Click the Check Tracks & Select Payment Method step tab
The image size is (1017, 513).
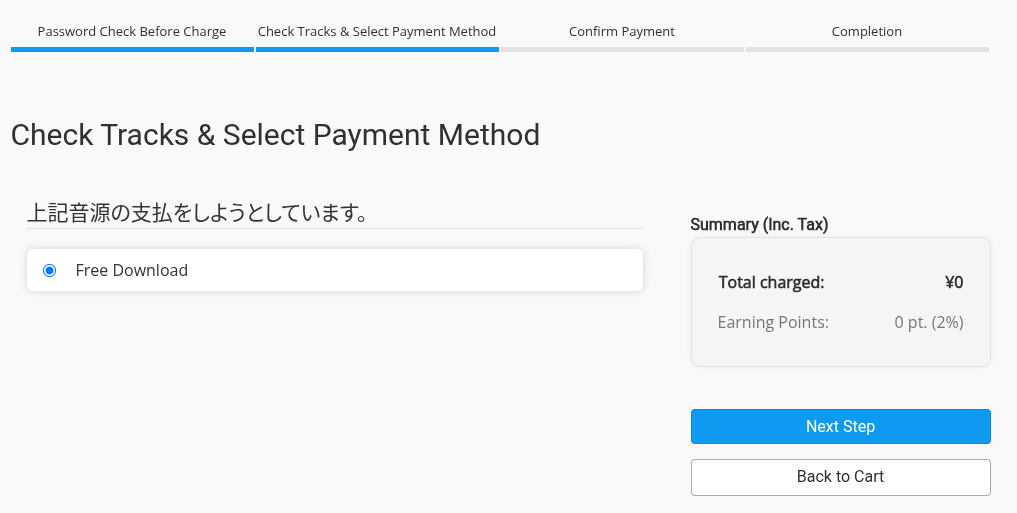pos(377,31)
